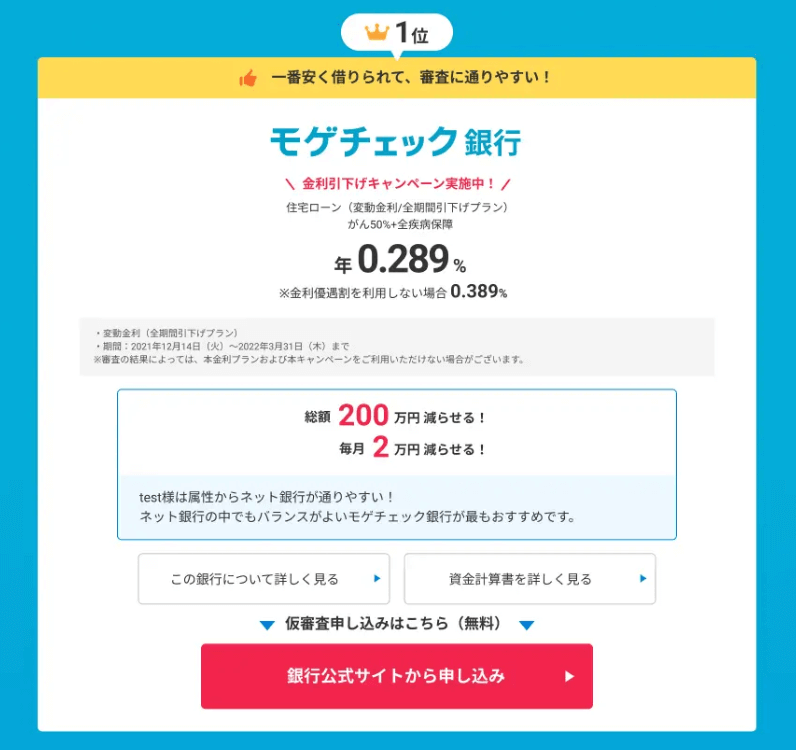Click the orange thumbs-up icon
796x750 pixels.
click(248, 78)
